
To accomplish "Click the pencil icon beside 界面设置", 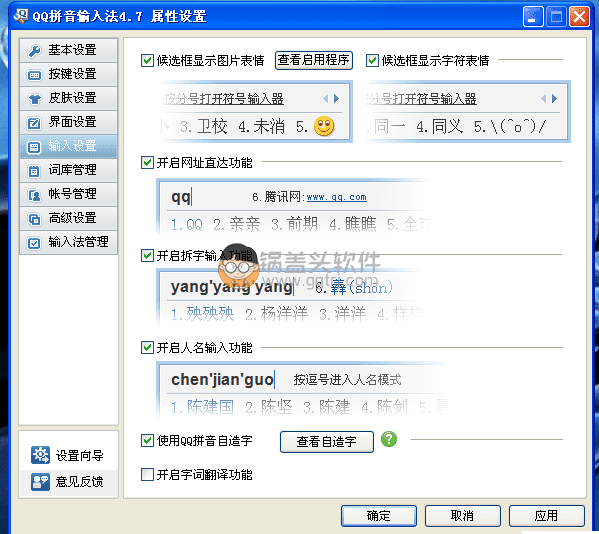I will pos(34,123).
